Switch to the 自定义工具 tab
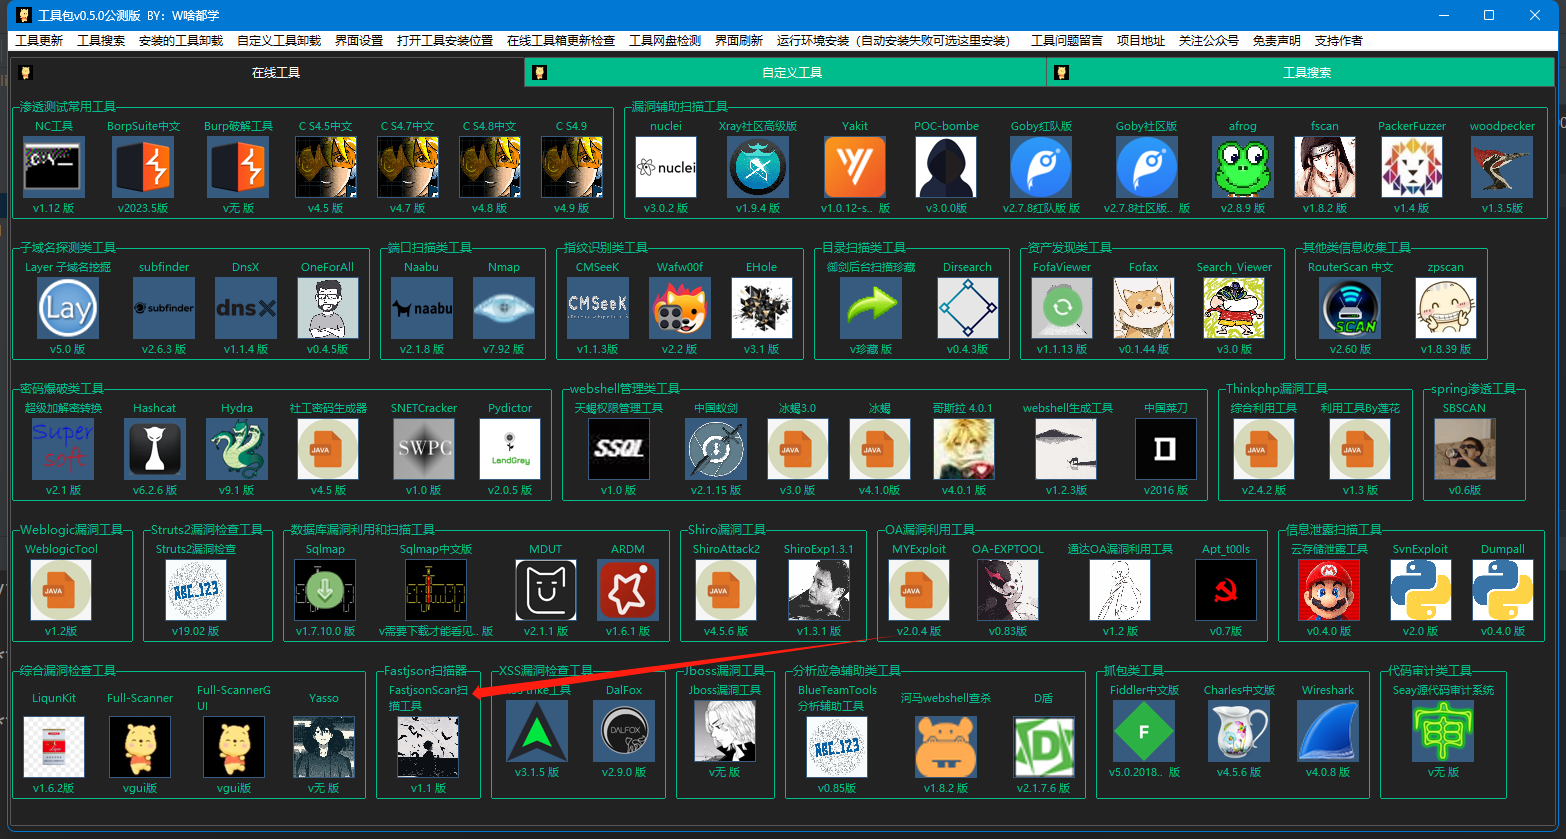The height and width of the screenshot is (839, 1566). (x=785, y=72)
